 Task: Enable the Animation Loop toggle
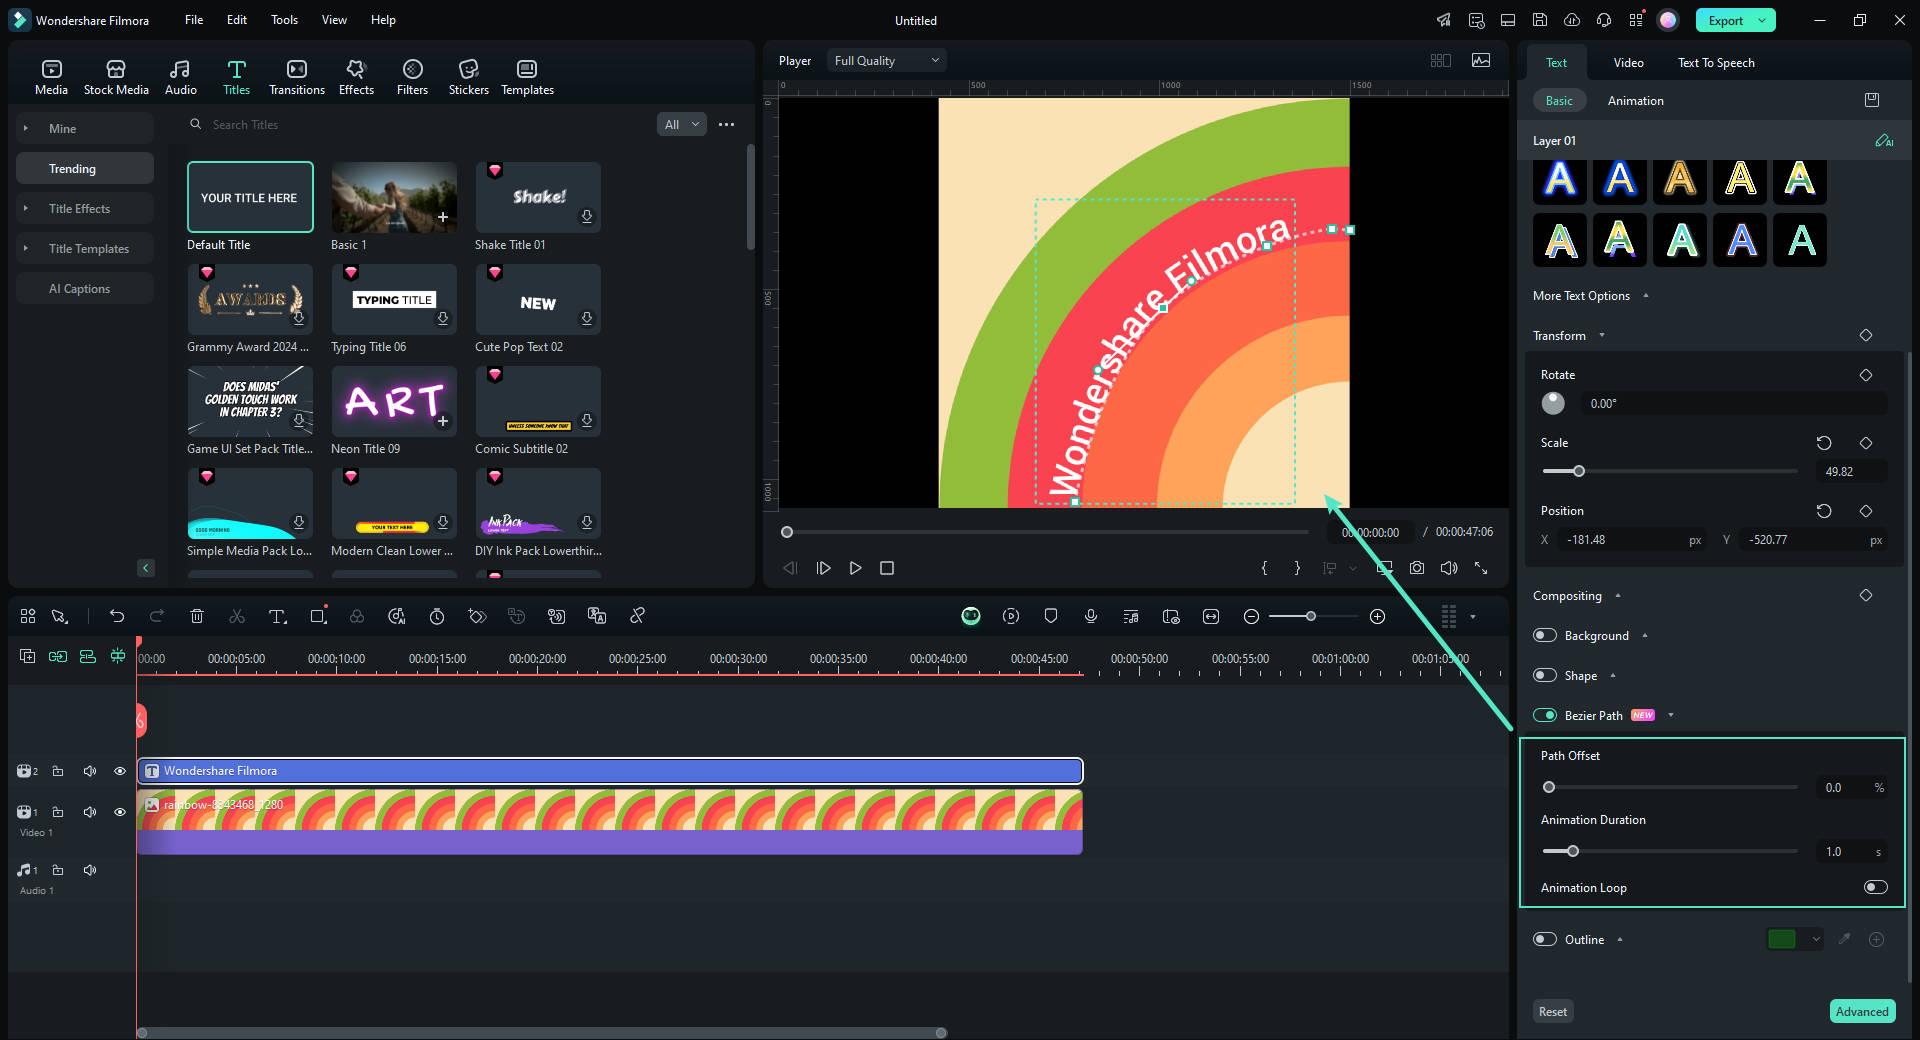pyautogui.click(x=1875, y=887)
